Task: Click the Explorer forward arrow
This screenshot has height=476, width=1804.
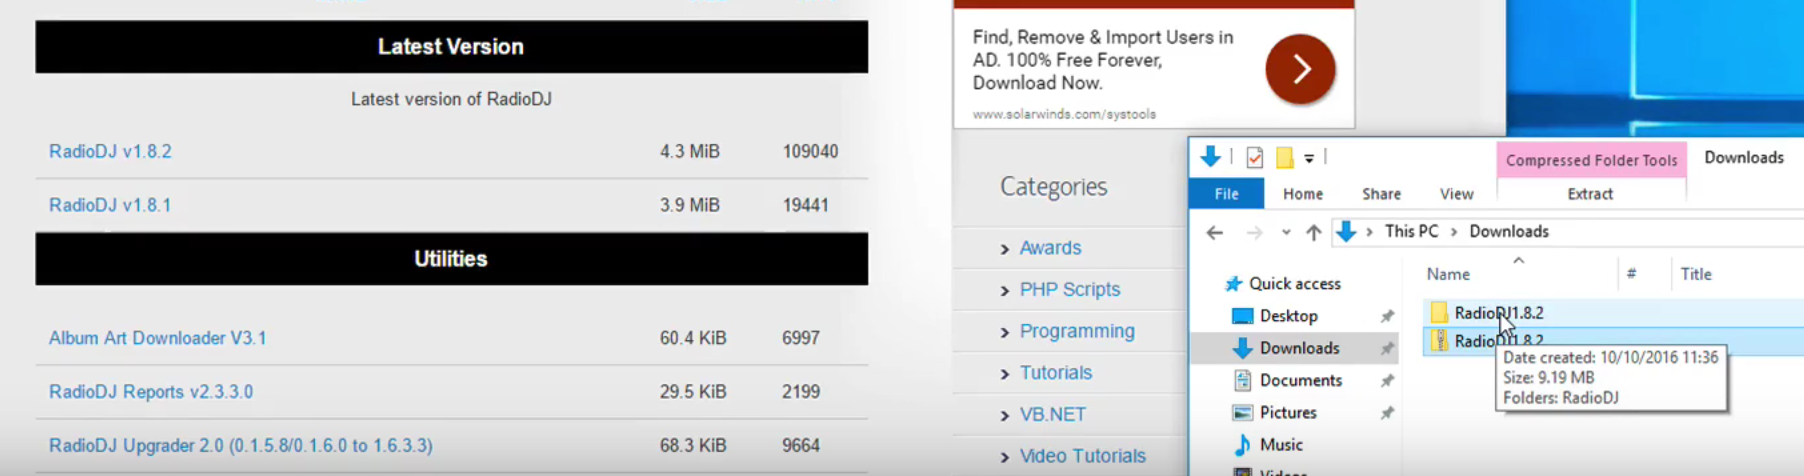Action: pyautogui.click(x=1254, y=232)
